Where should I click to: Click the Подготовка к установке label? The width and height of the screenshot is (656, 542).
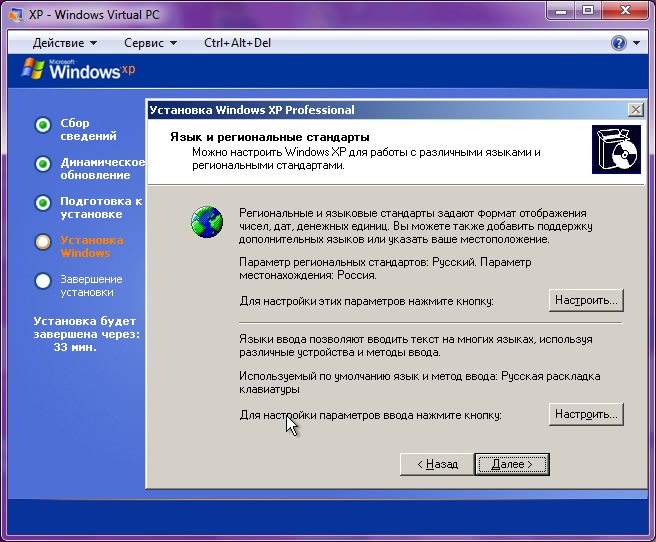click(x=101, y=207)
